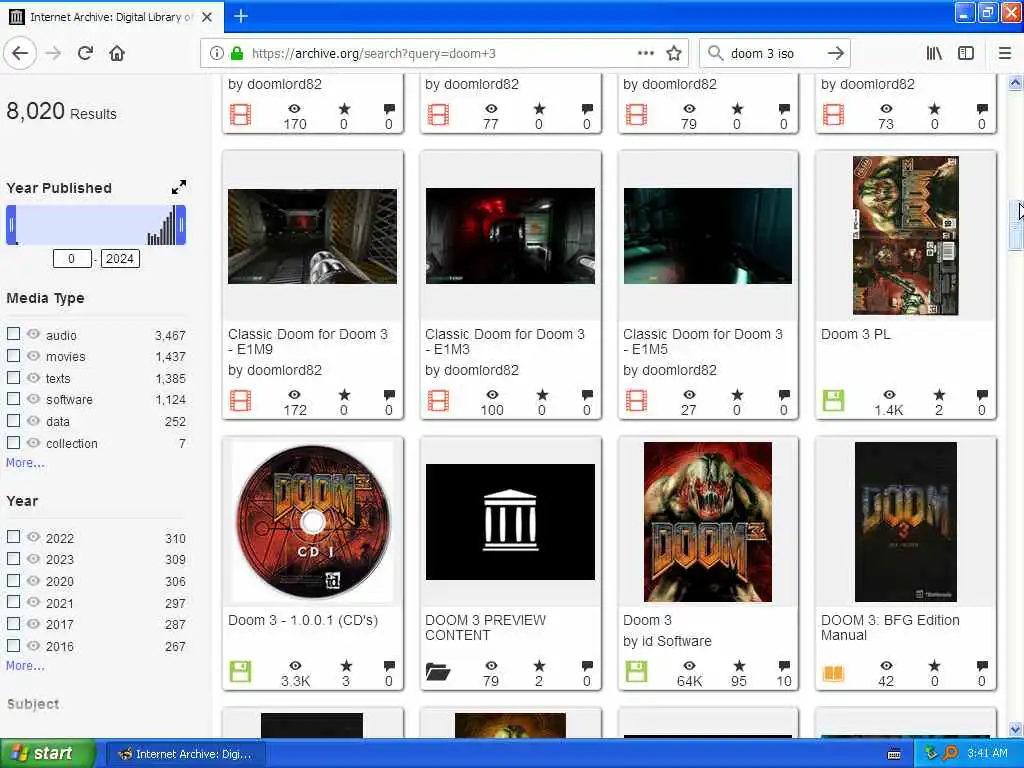Check the software media type checkbox
The image size is (1024, 768).
(13, 398)
